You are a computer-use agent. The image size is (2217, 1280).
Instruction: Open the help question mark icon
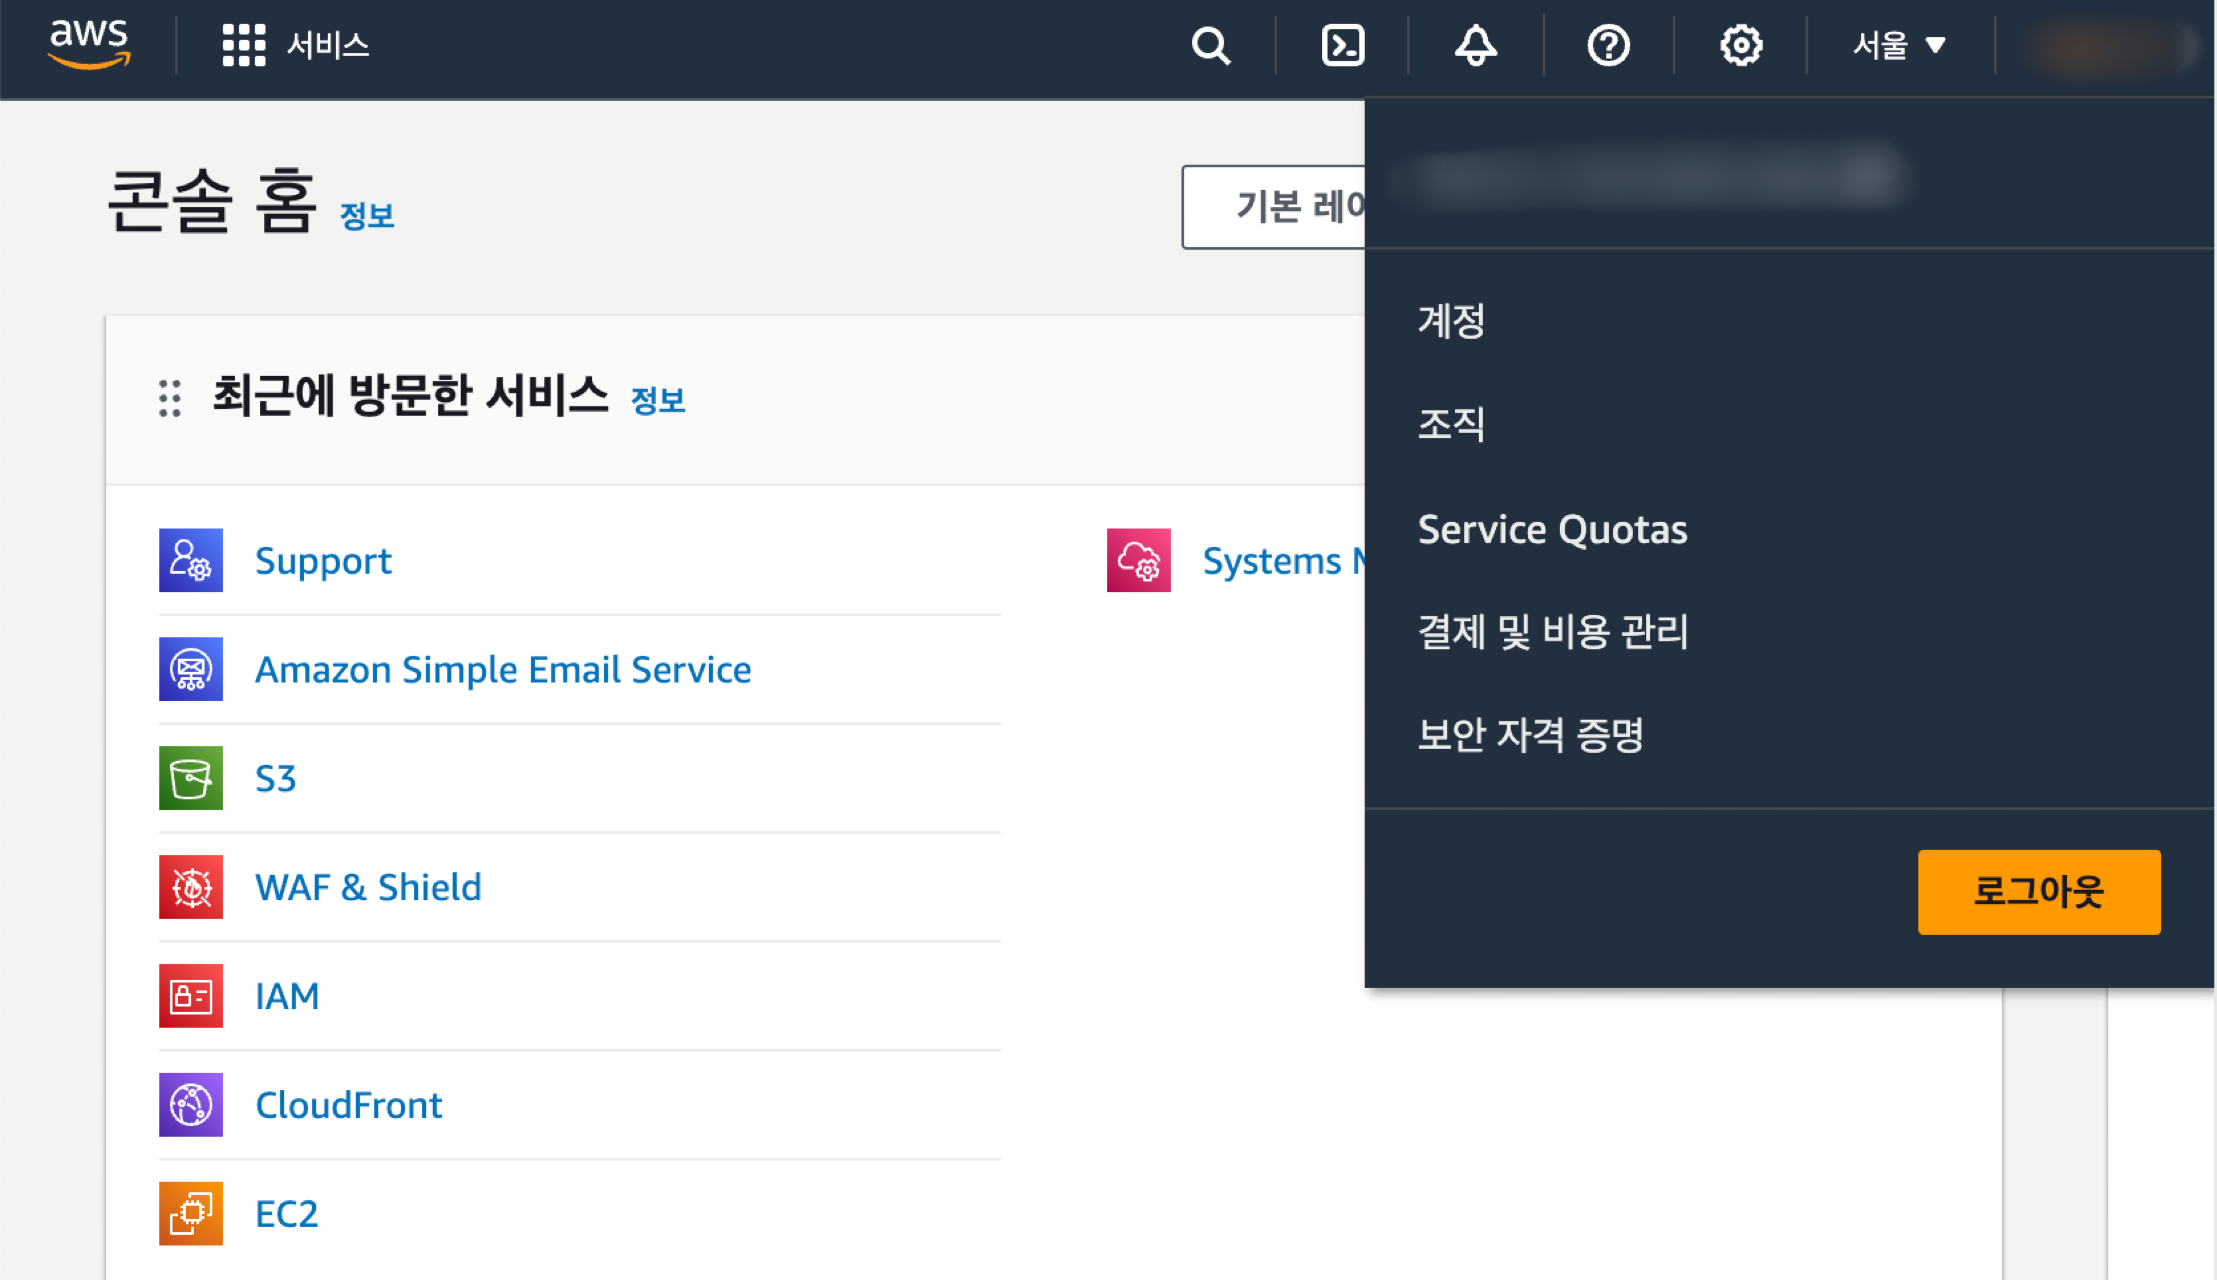click(1608, 45)
